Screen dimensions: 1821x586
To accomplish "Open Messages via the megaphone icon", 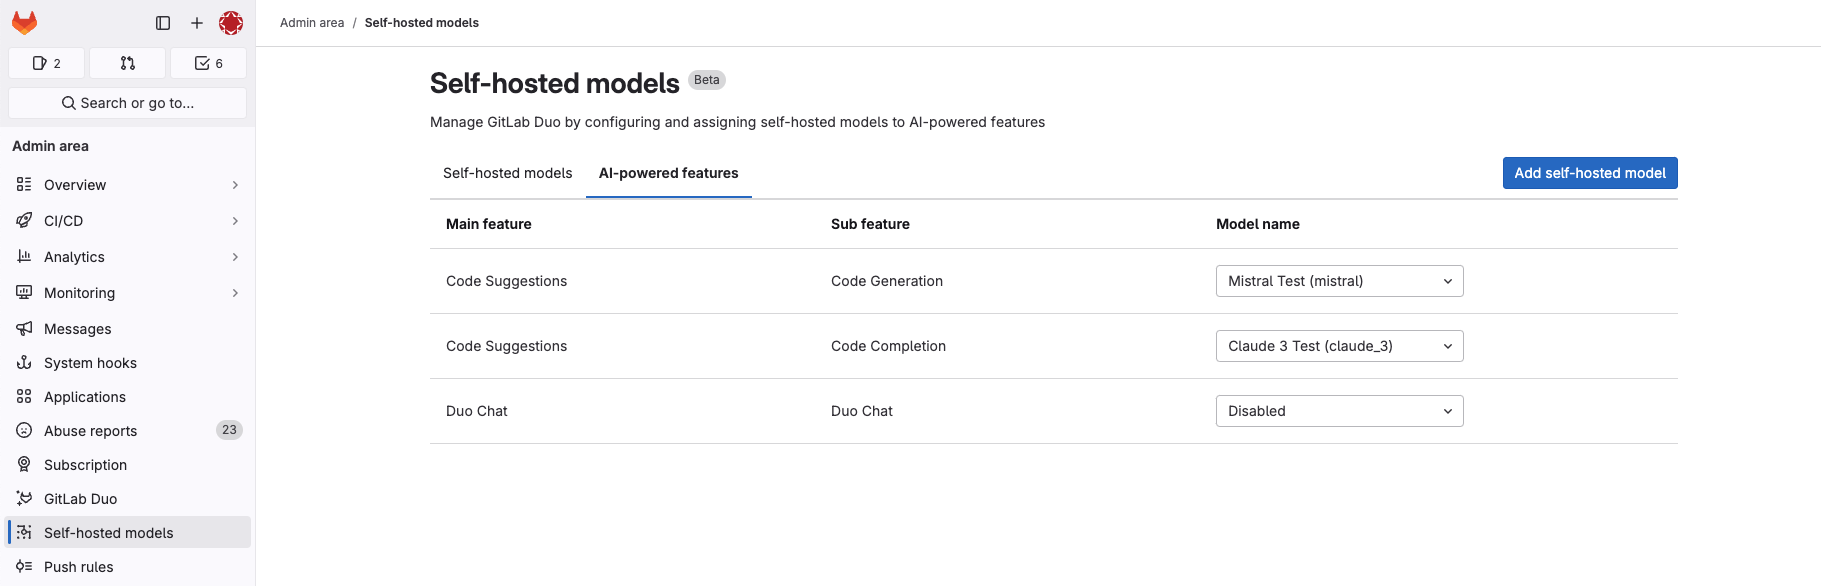I will coord(24,328).
